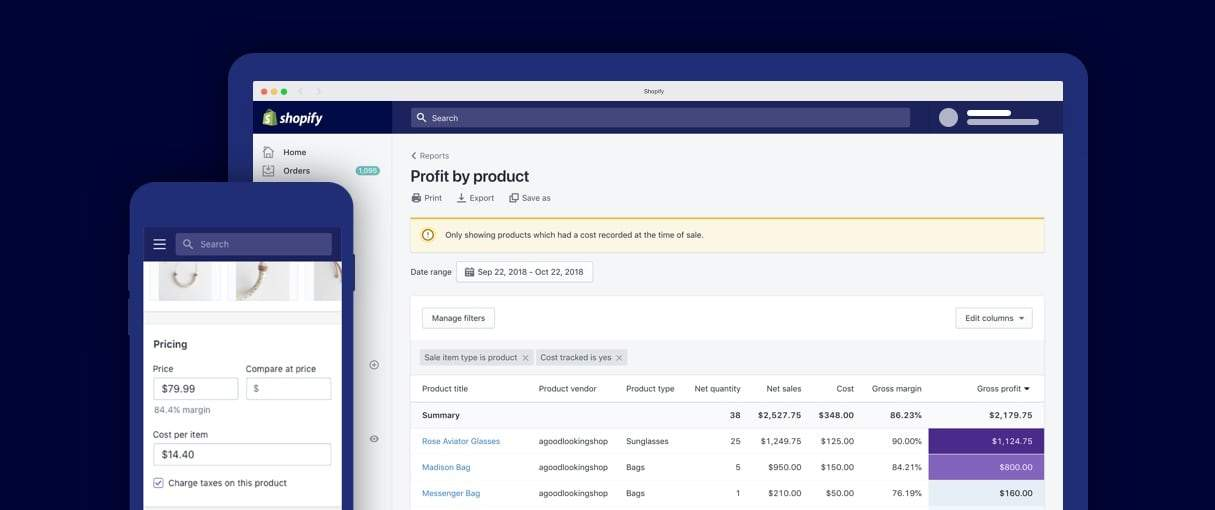The height and width of the screenshot is (510, 1215).
Task: Click the $1,124.75 gross profit cell
Action: point(986,441)
